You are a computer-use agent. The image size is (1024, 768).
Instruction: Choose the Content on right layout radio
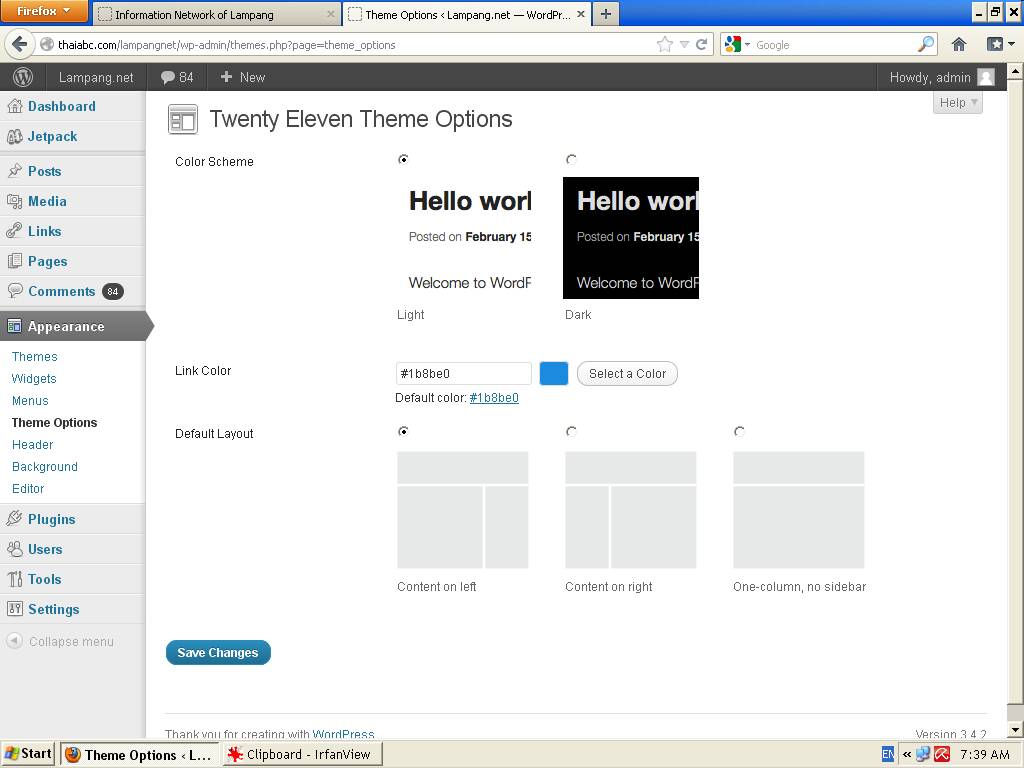[x=571, y=431]
